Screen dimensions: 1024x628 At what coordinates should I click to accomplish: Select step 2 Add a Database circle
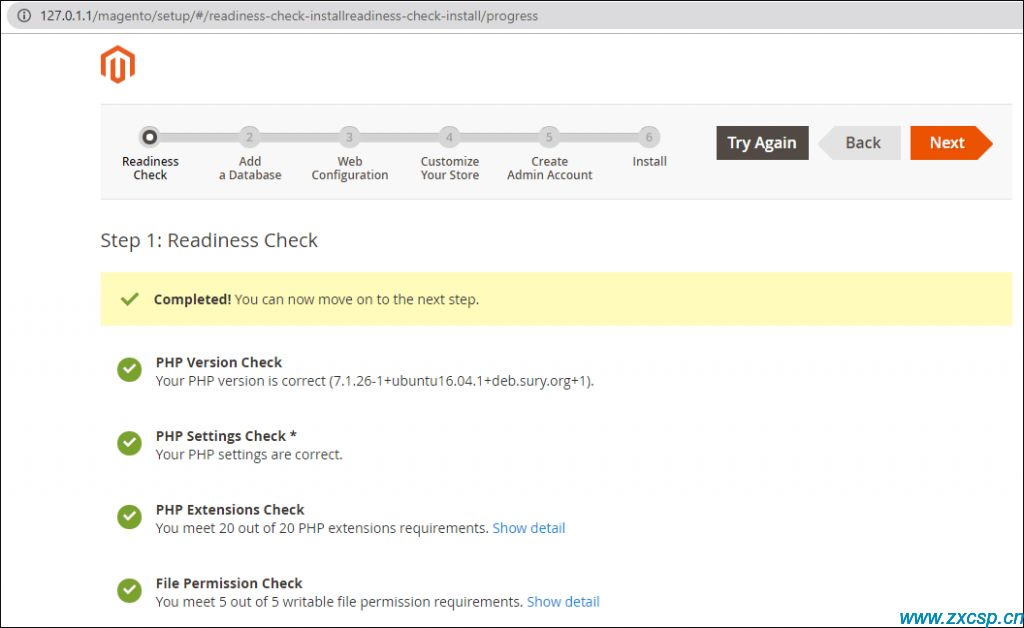point(249,137)
